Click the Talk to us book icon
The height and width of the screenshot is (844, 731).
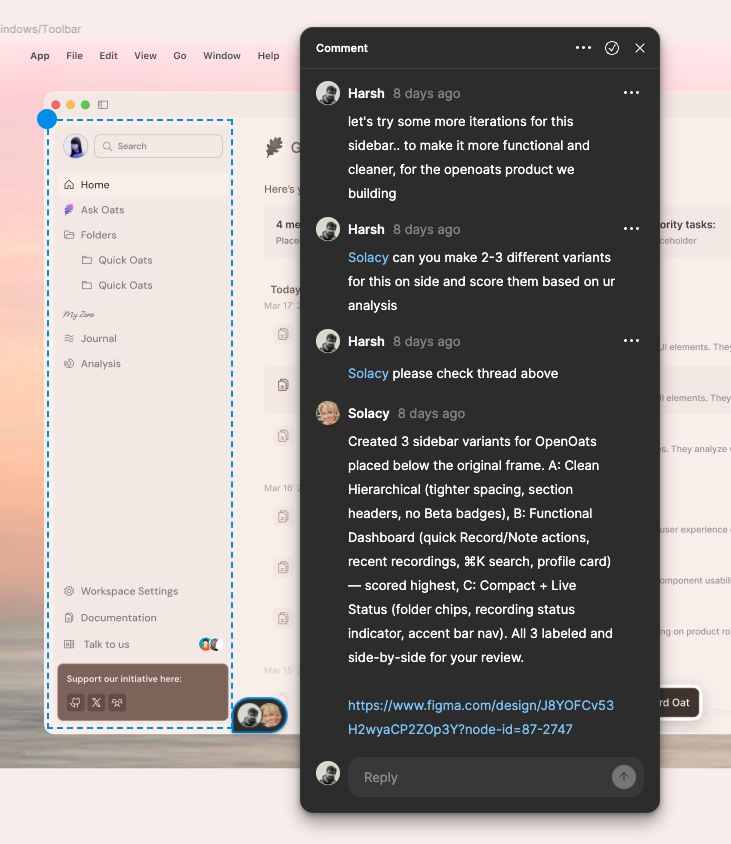[69, 644]
